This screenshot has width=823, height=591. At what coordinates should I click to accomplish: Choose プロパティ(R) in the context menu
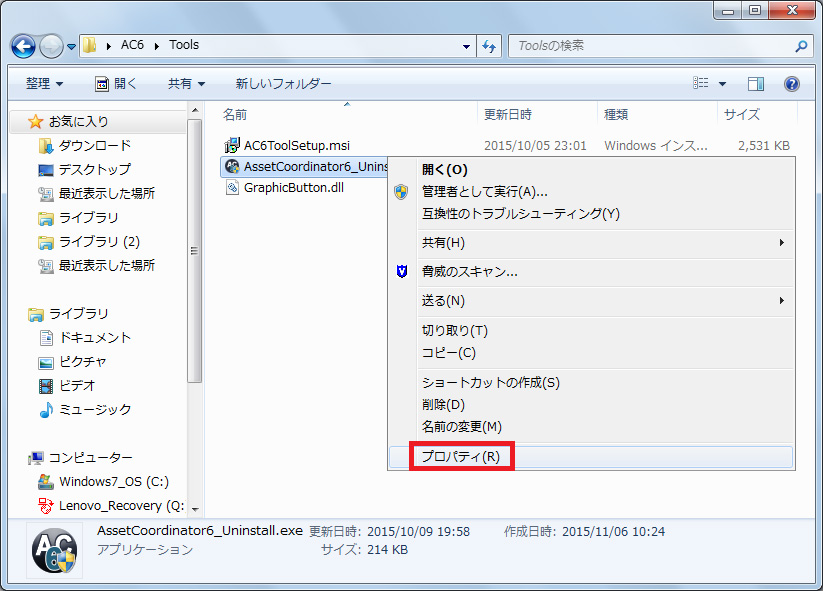(592, 457)
